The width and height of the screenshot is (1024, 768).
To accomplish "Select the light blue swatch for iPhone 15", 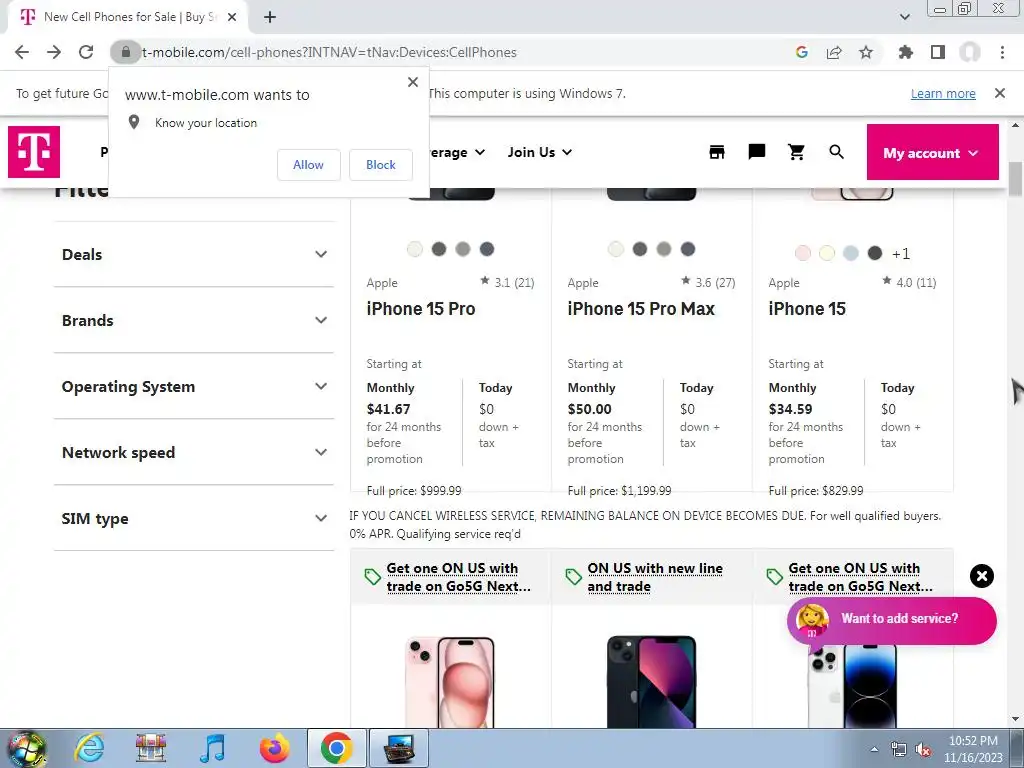I will [850, 253].
